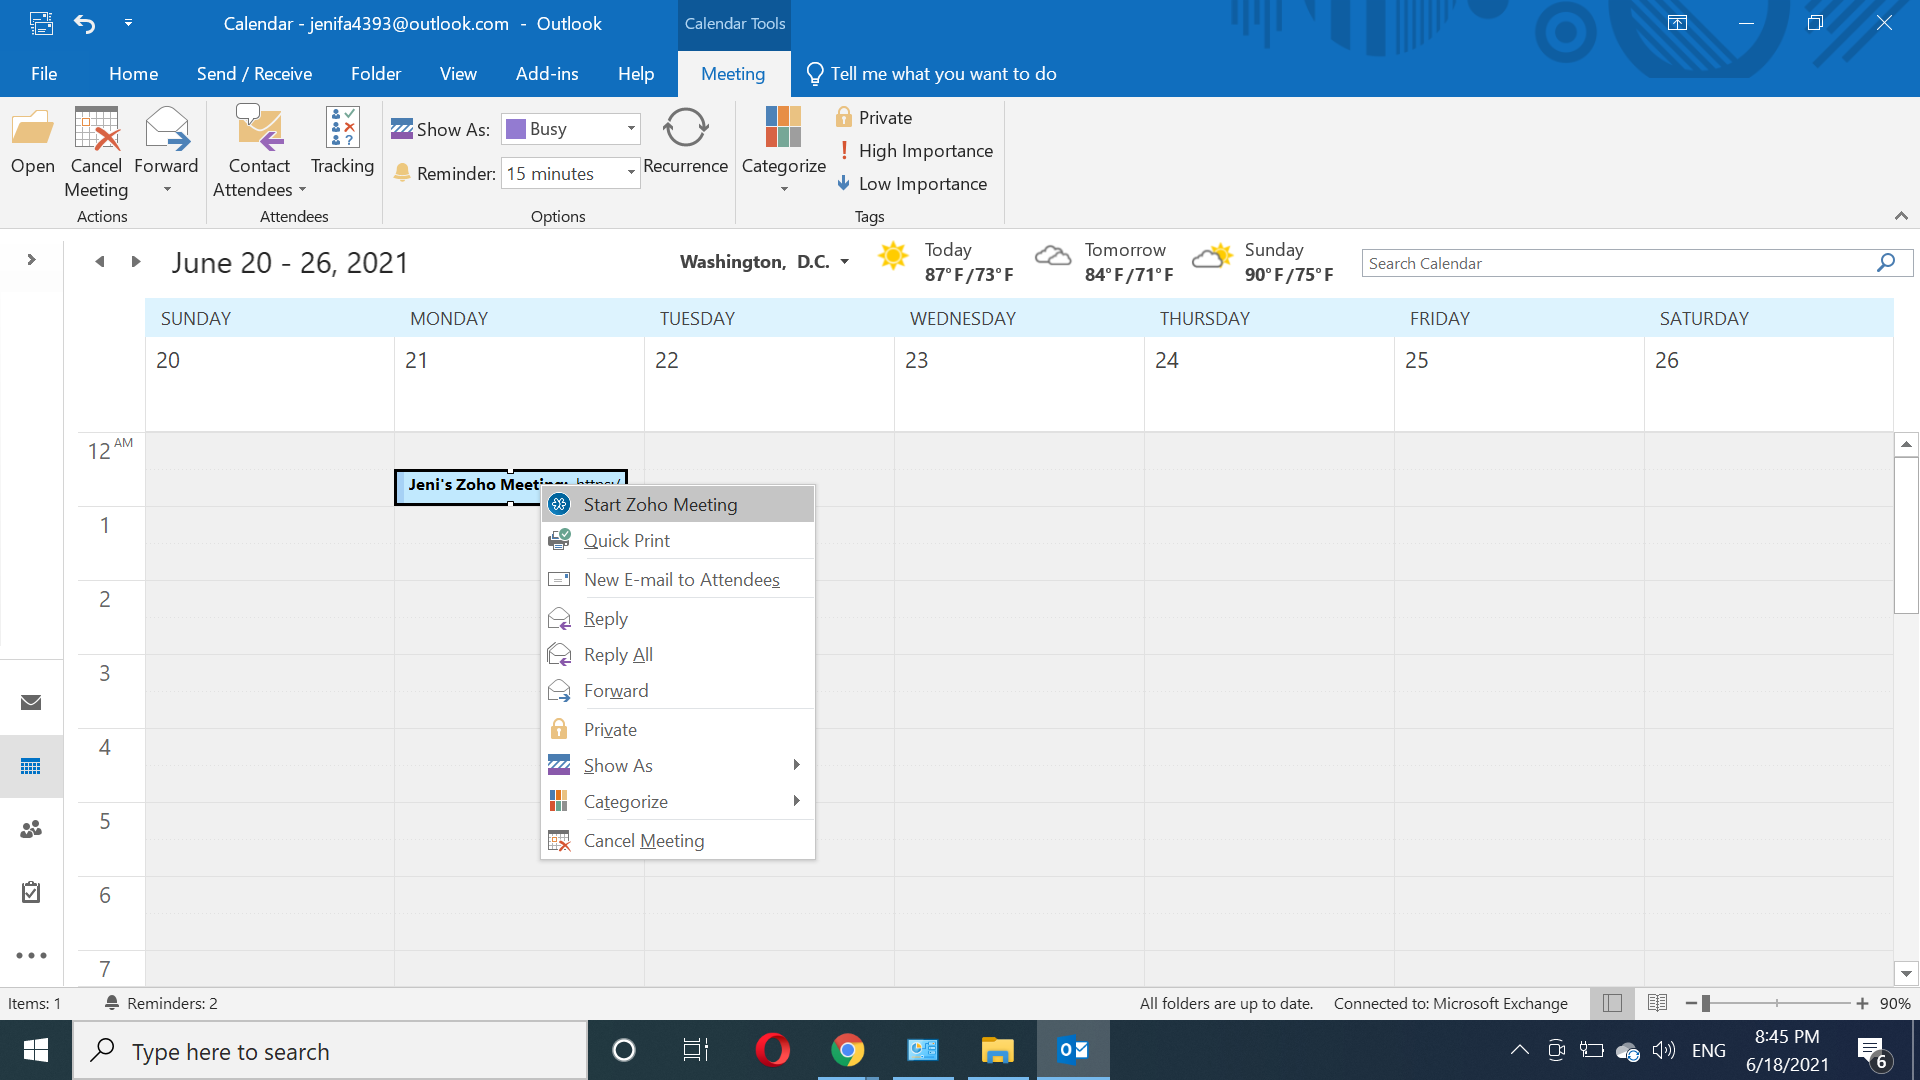Open the Tracking tool in ribbon
This screenshot has height=1080, width=1920.
342,142
